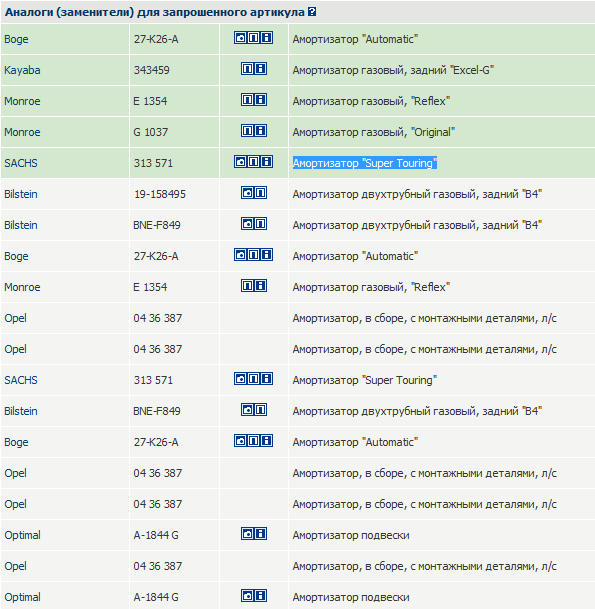Click the selected text Амортизатор "Super Touring"
This screenshot has width=595, height=609.
[365, 163]
